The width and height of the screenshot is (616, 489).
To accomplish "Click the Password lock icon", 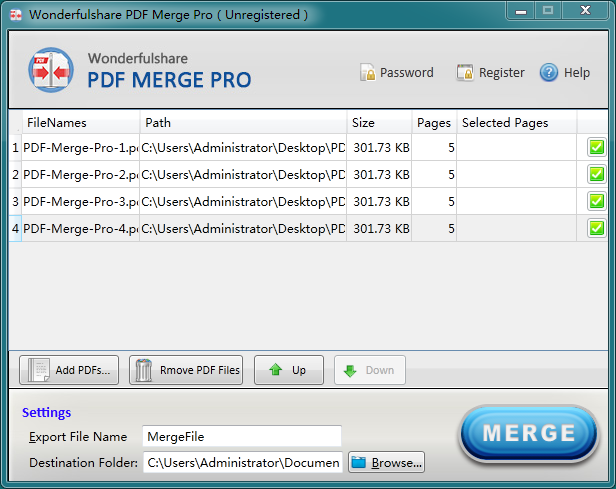I will (x=368, y=73).
